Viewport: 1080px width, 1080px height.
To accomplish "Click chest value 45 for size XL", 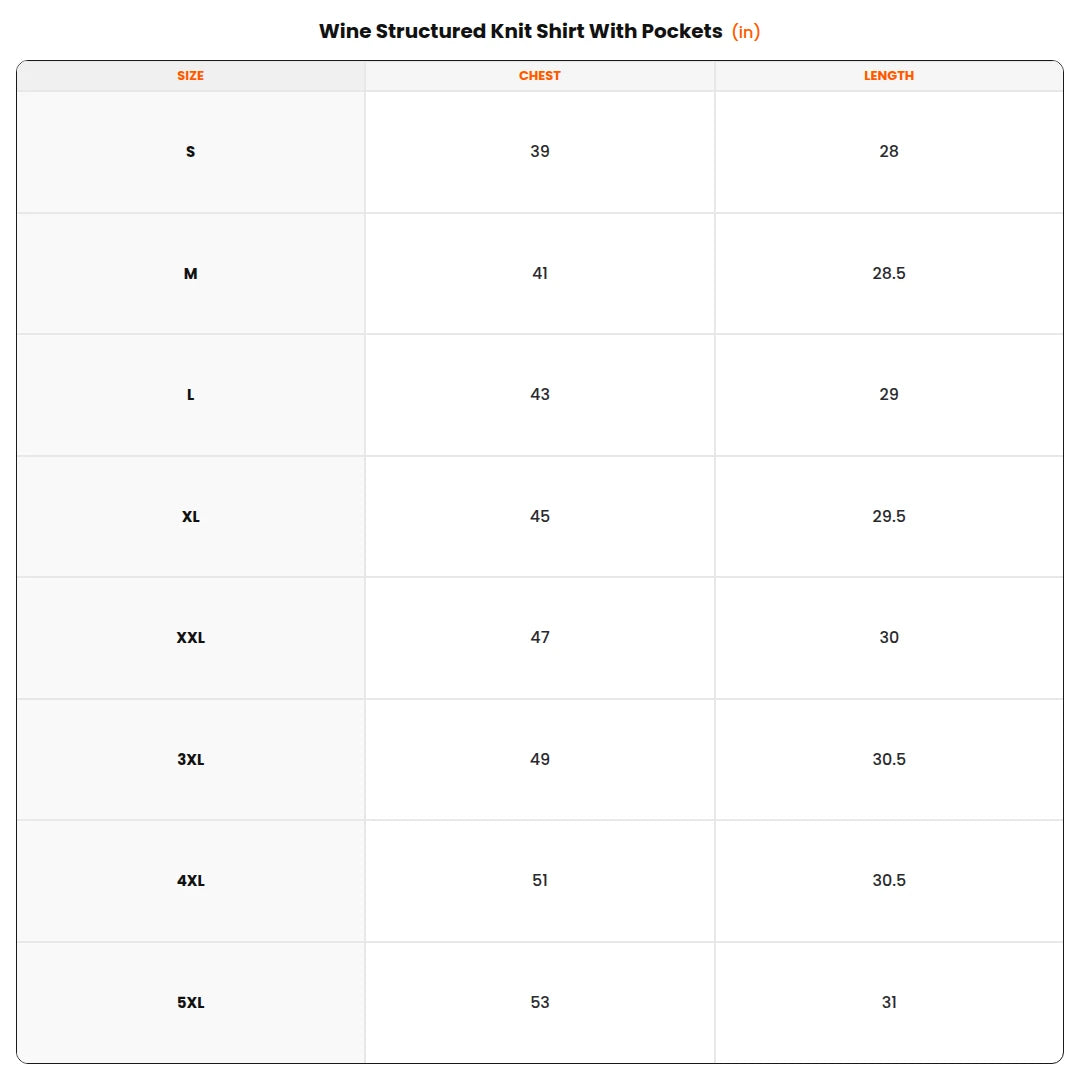I will [x=539, y=517].
